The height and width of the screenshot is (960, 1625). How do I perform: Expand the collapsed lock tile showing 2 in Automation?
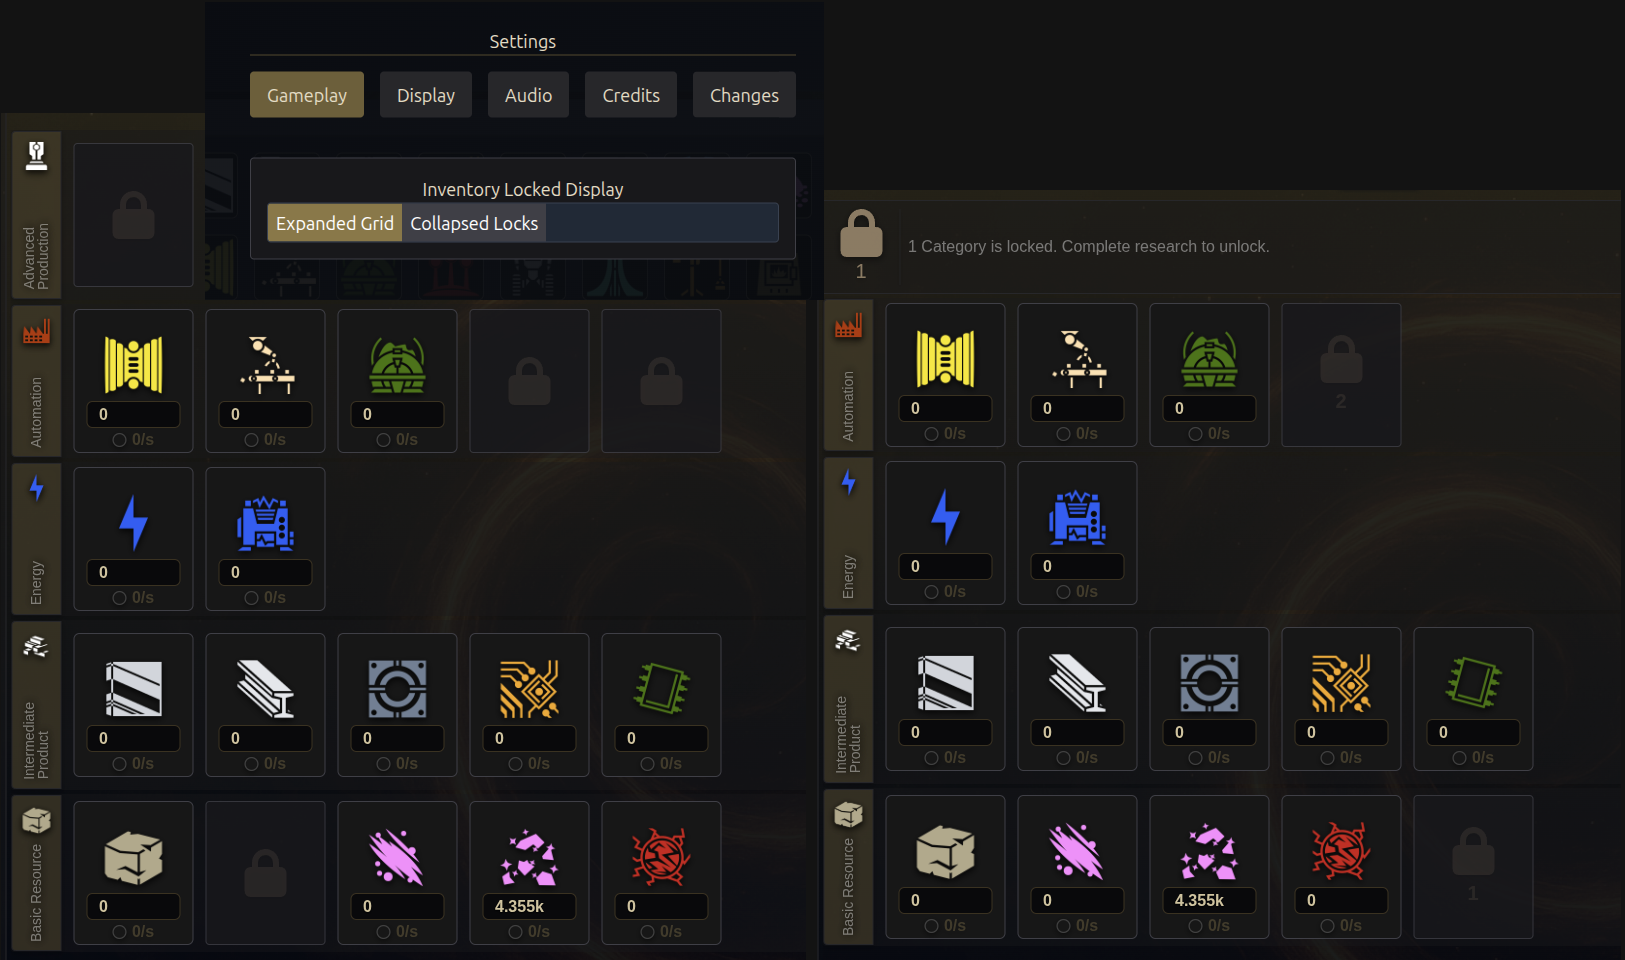click(1341, 375)
